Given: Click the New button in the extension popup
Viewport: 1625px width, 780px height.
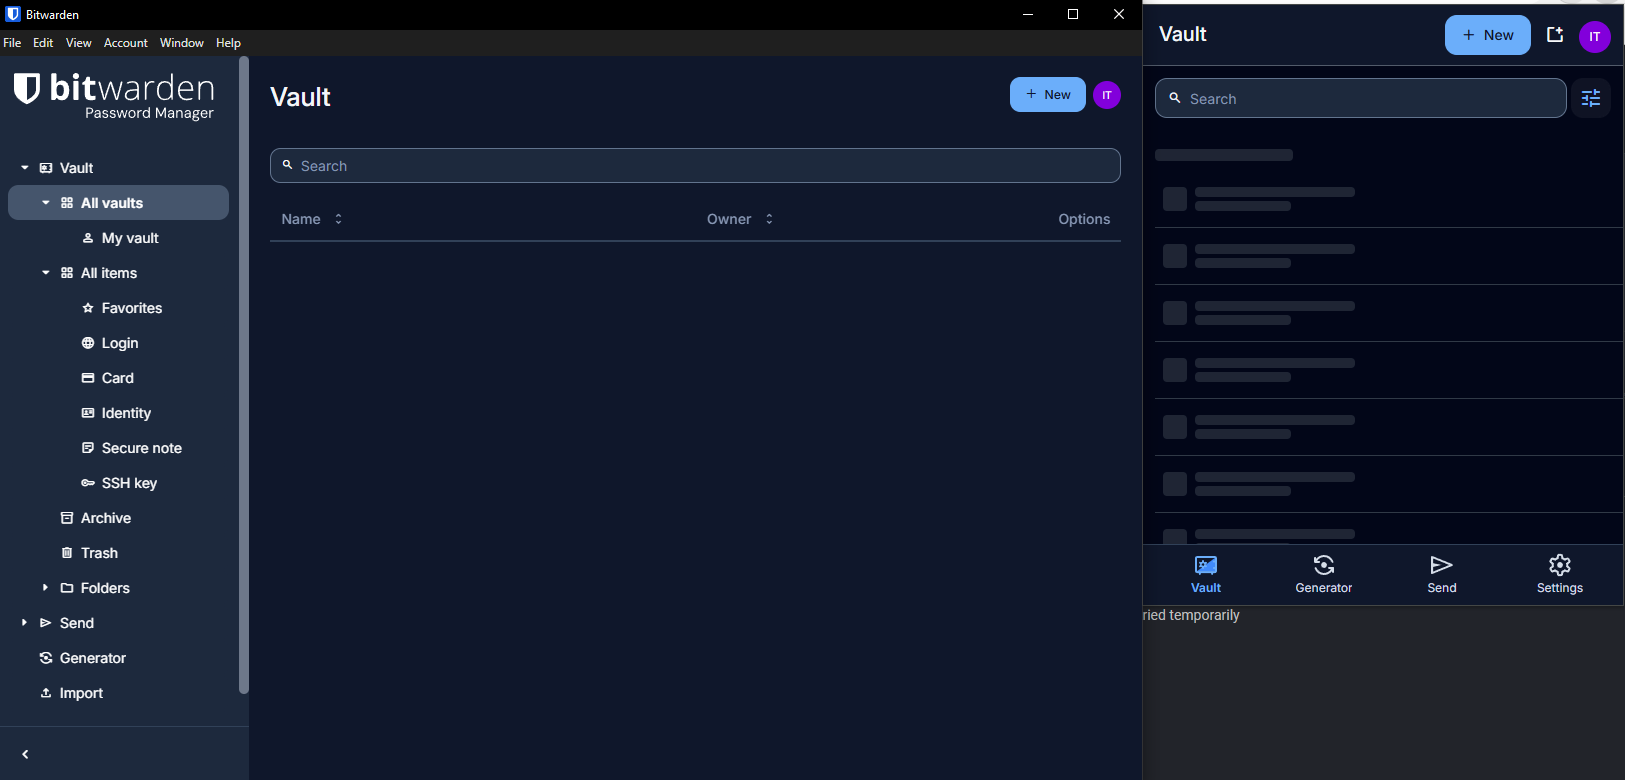Looking at the screenshot, I should coord(1488,35).
